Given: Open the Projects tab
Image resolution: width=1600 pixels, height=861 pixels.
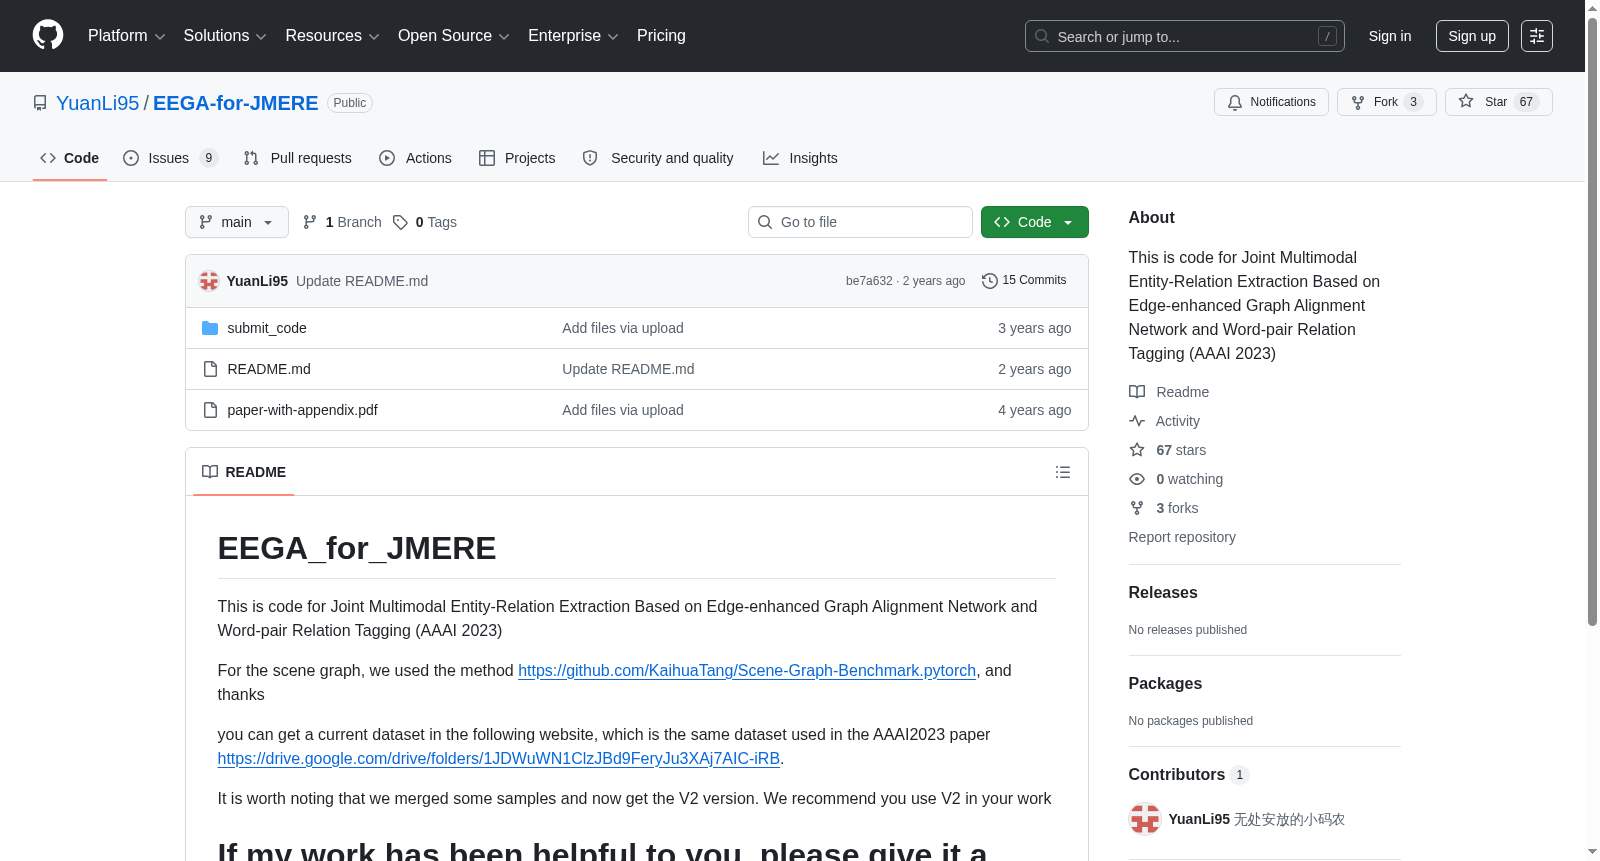Looking at the screenshot, I should coord(517,158).
